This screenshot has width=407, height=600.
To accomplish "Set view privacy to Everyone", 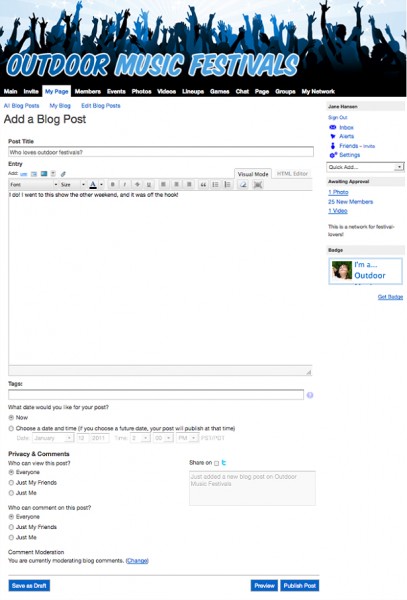I will click(x=11, y=472).
